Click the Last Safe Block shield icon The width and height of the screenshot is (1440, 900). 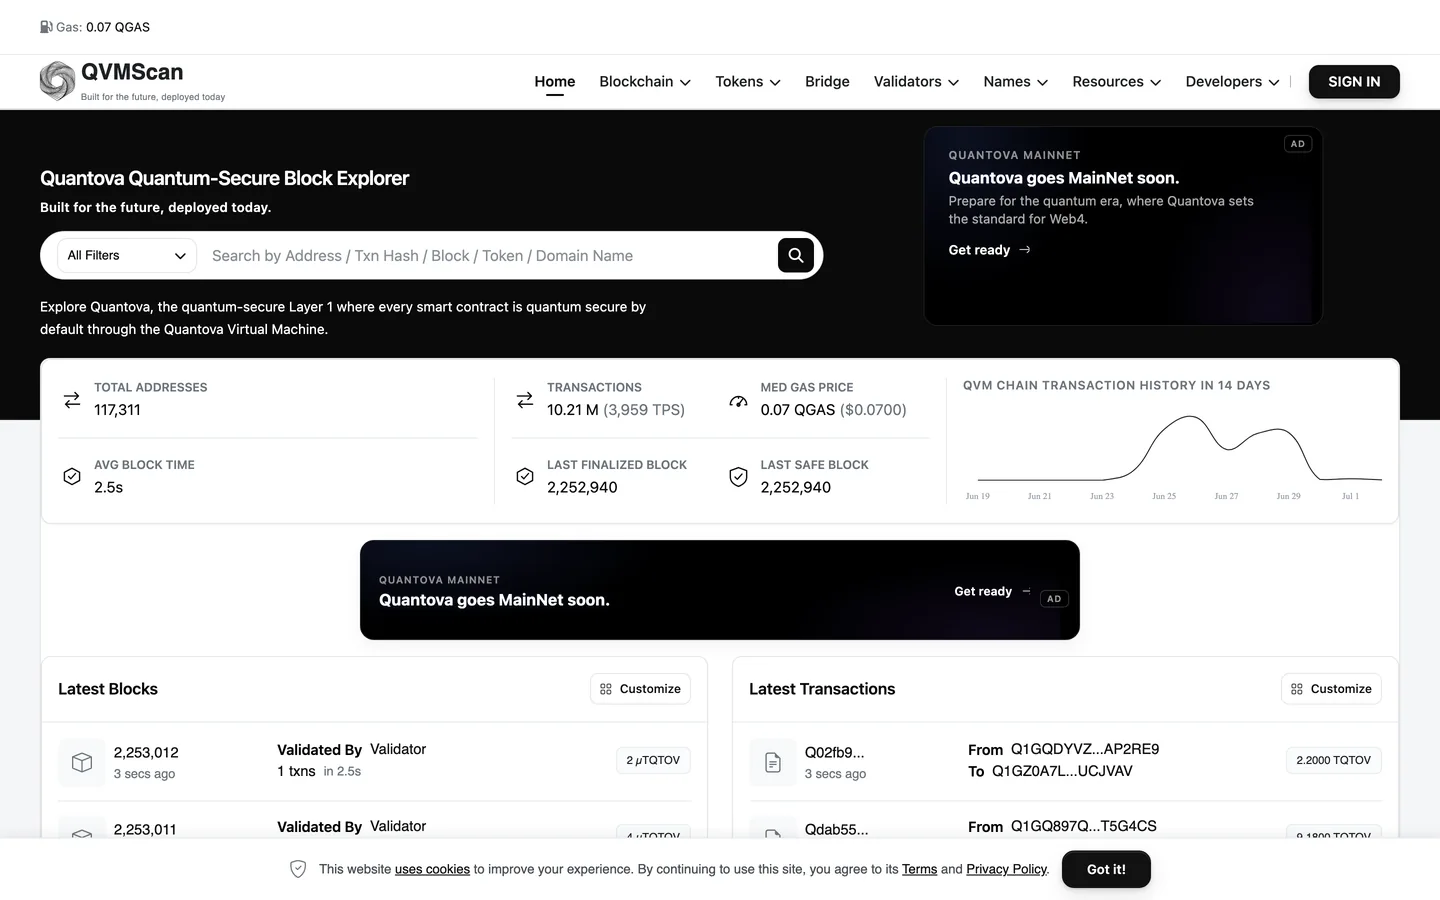pyautogui.click(x=738, y=476)
